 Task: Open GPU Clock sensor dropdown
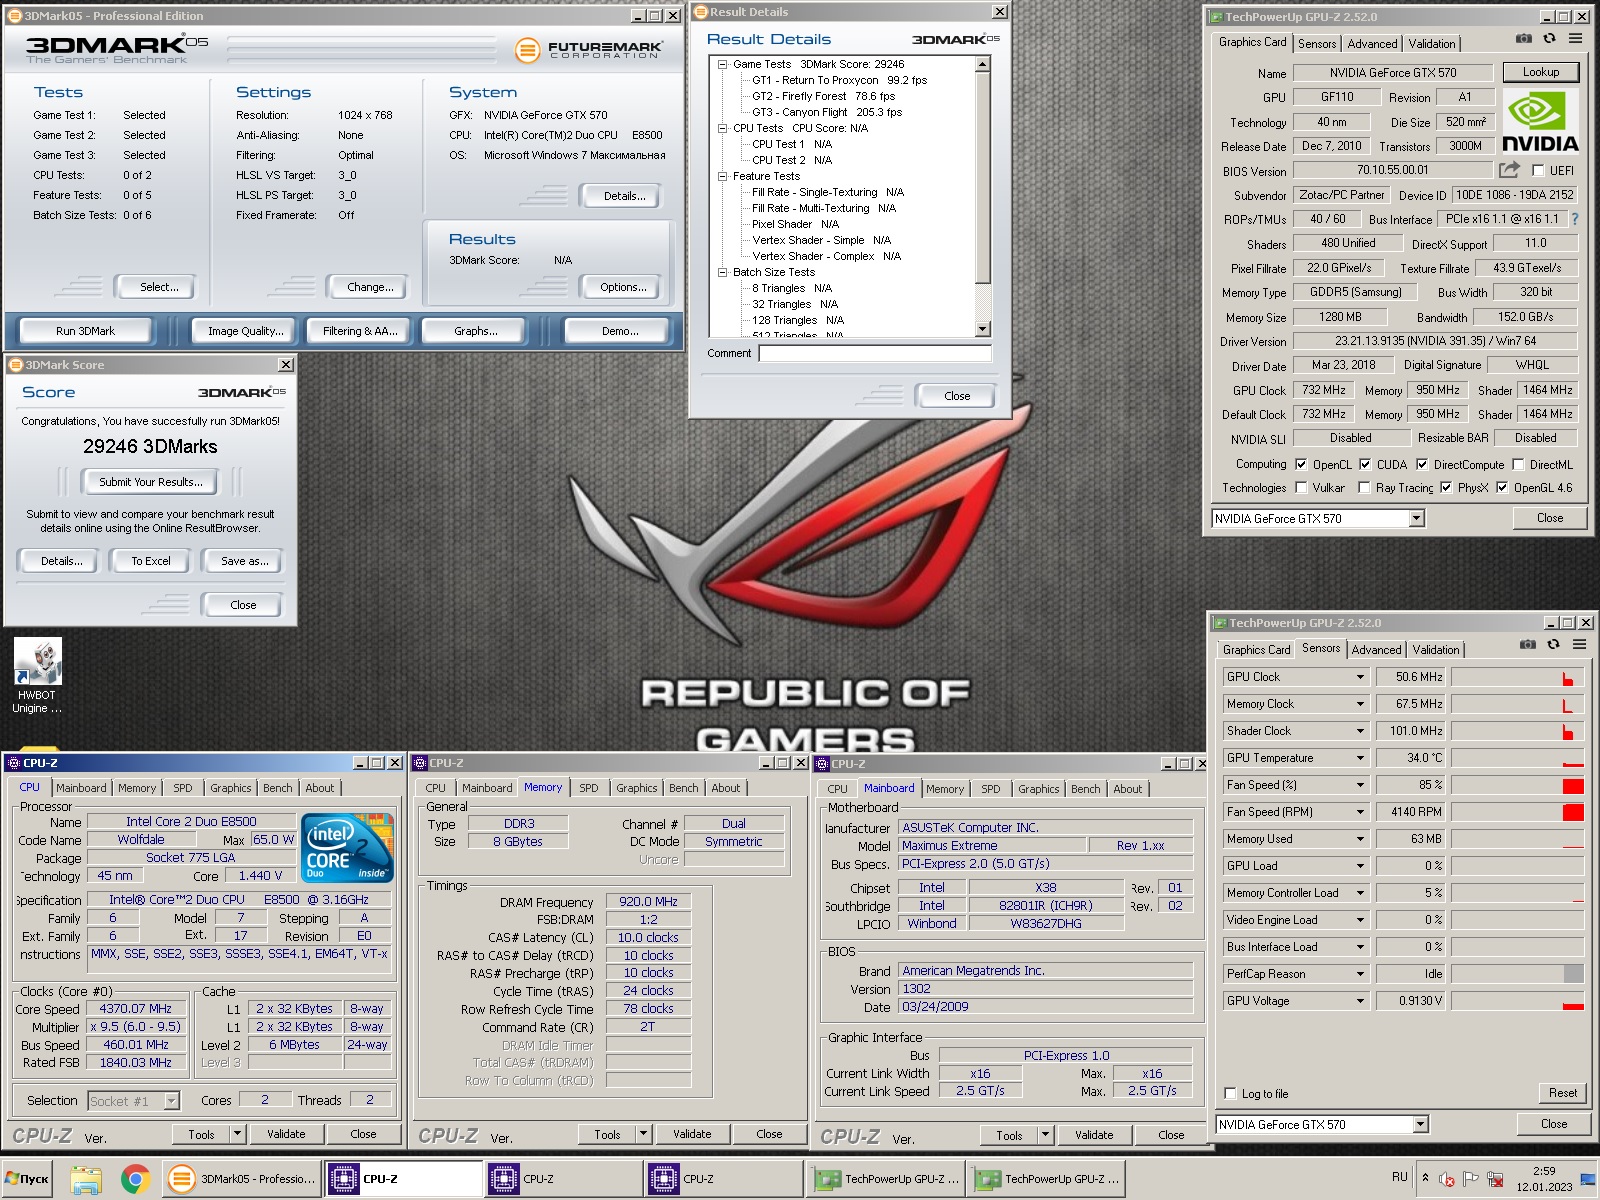pyautogui.click(x=1360, y=677)
